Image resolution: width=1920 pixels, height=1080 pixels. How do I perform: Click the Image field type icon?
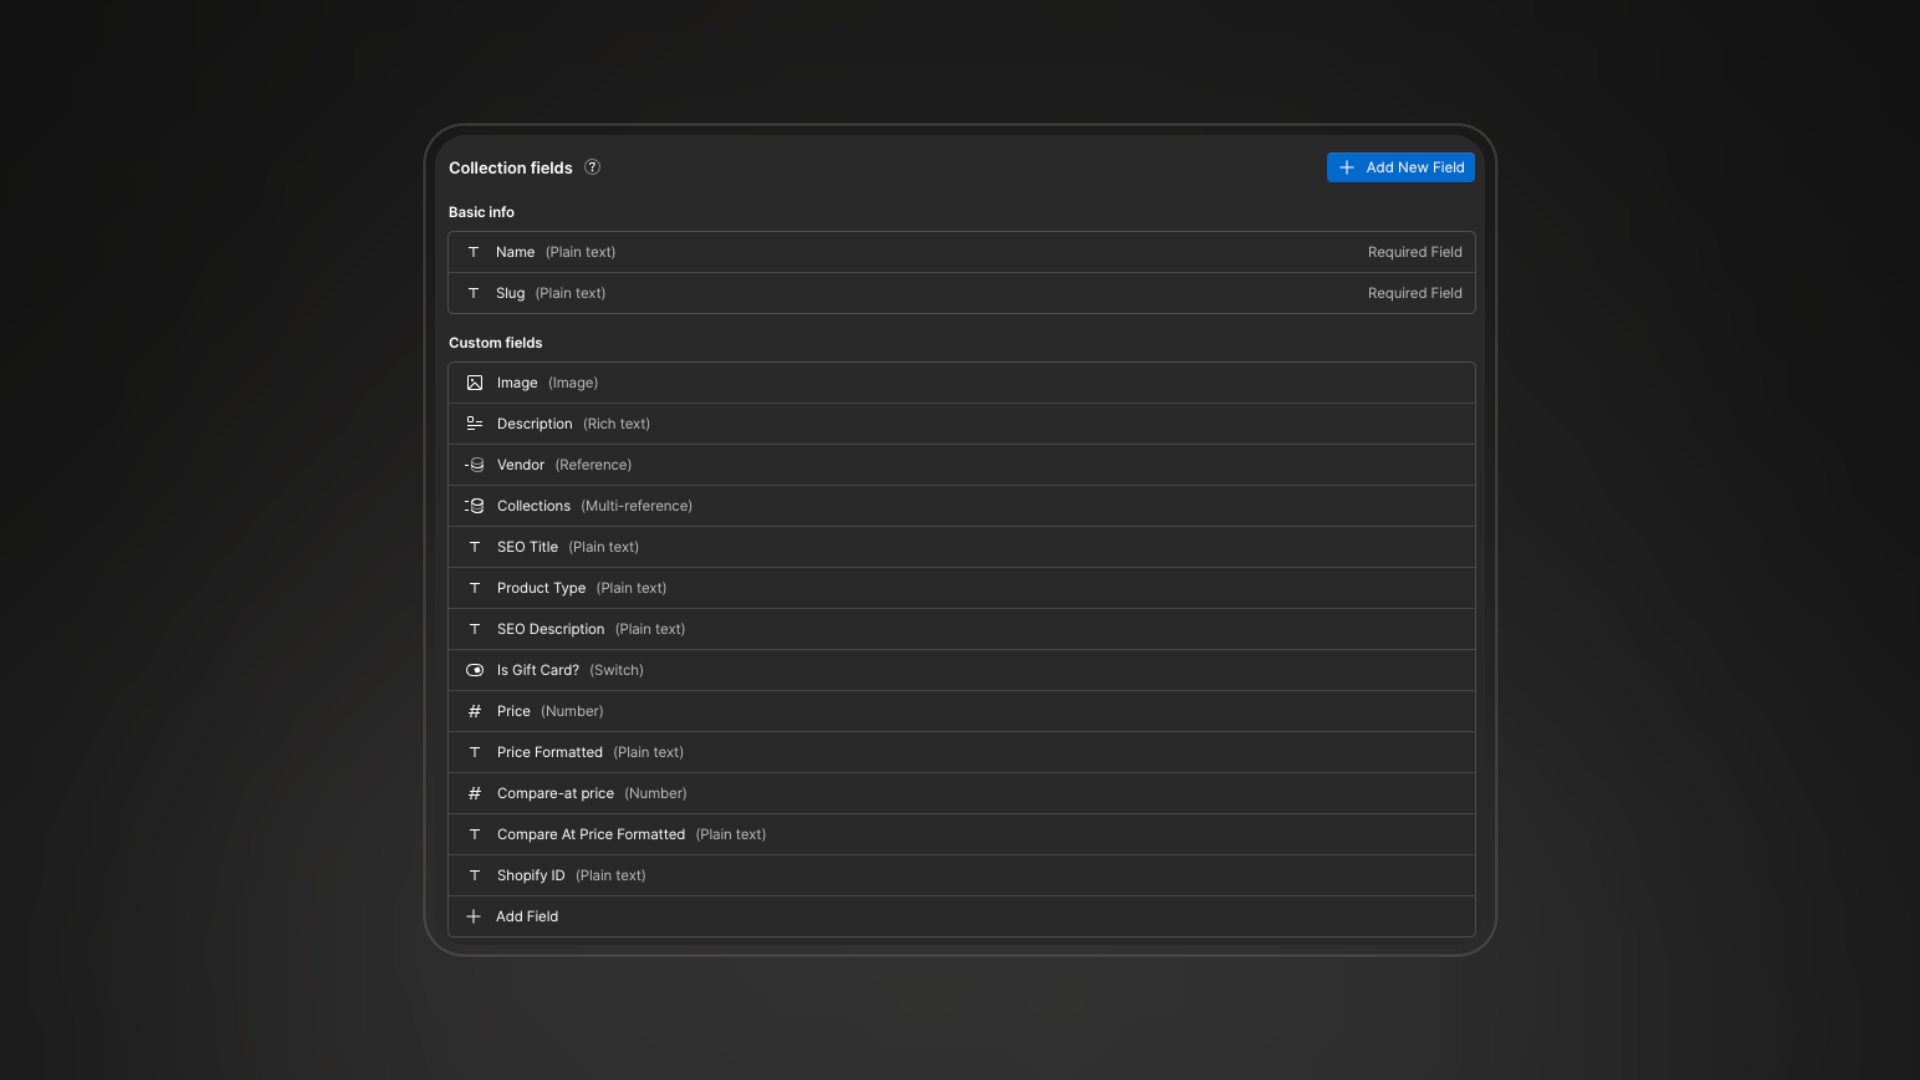pos(475,383)
